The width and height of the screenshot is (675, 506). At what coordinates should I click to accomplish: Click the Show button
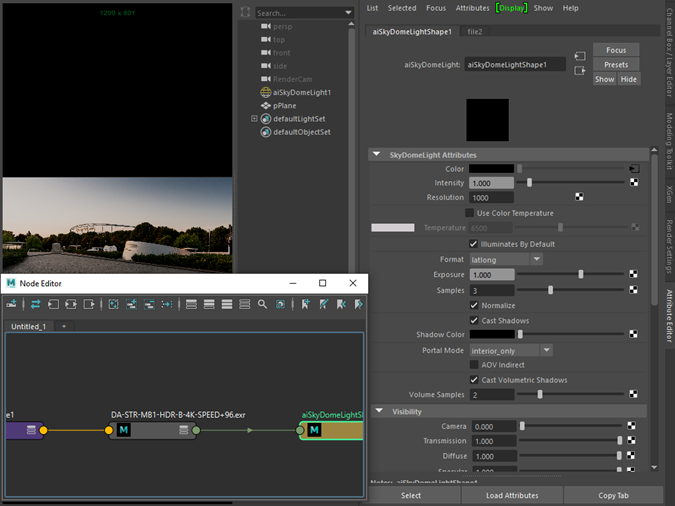[x=604, y=79]
